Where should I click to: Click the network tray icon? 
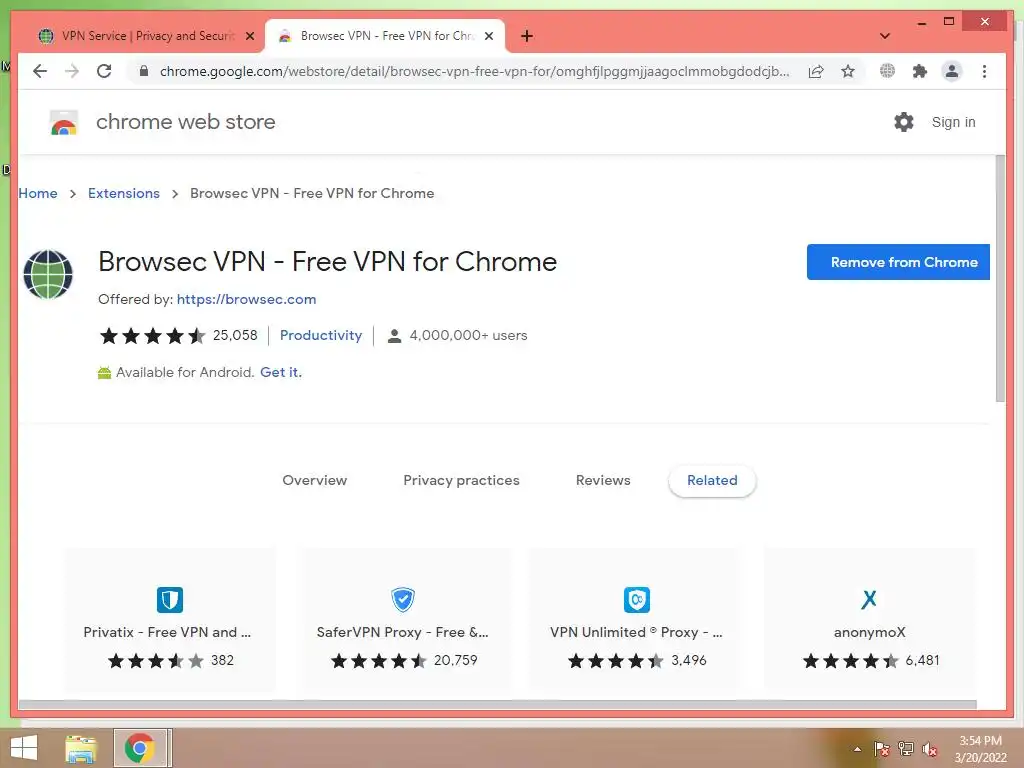pyautogui.click(x=906, y=749)
